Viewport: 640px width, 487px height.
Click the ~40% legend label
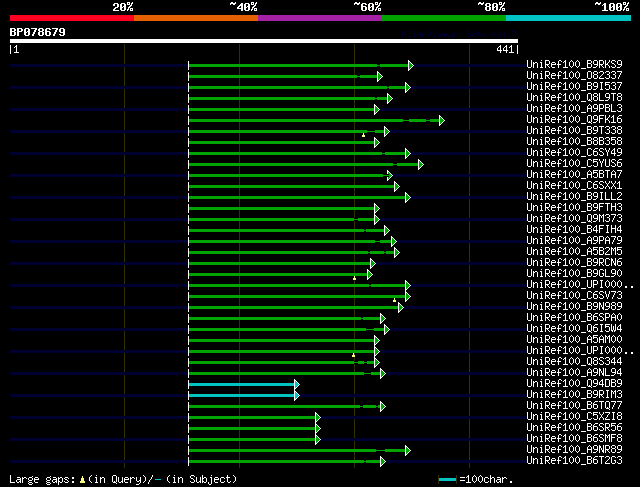(243, 7)
